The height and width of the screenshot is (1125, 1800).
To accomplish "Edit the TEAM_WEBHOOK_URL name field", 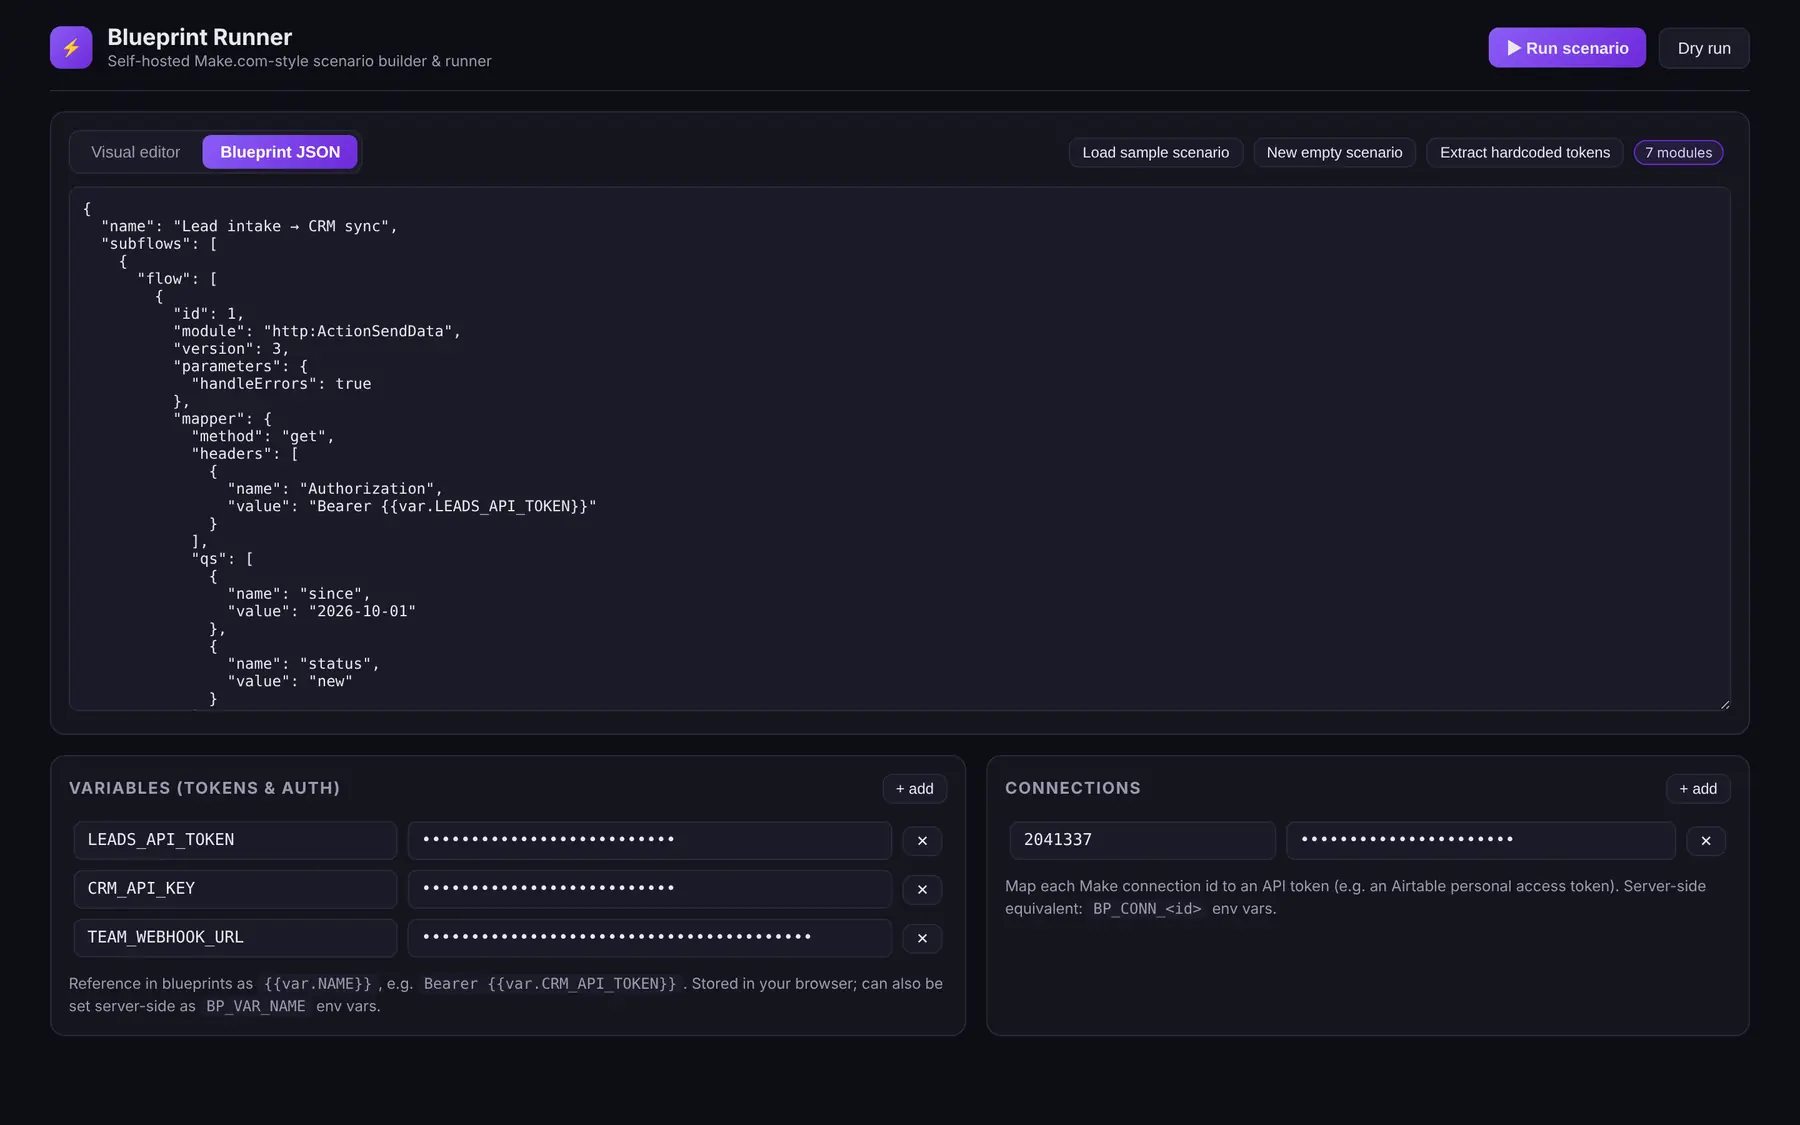I will click(235, 938).
